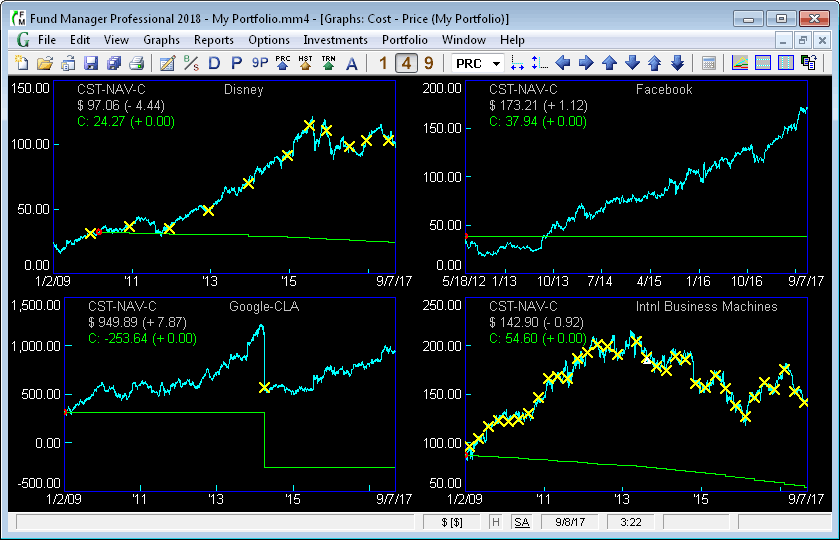
Task: Click the colored line chart toolbar icon
Action: point(740,63)
